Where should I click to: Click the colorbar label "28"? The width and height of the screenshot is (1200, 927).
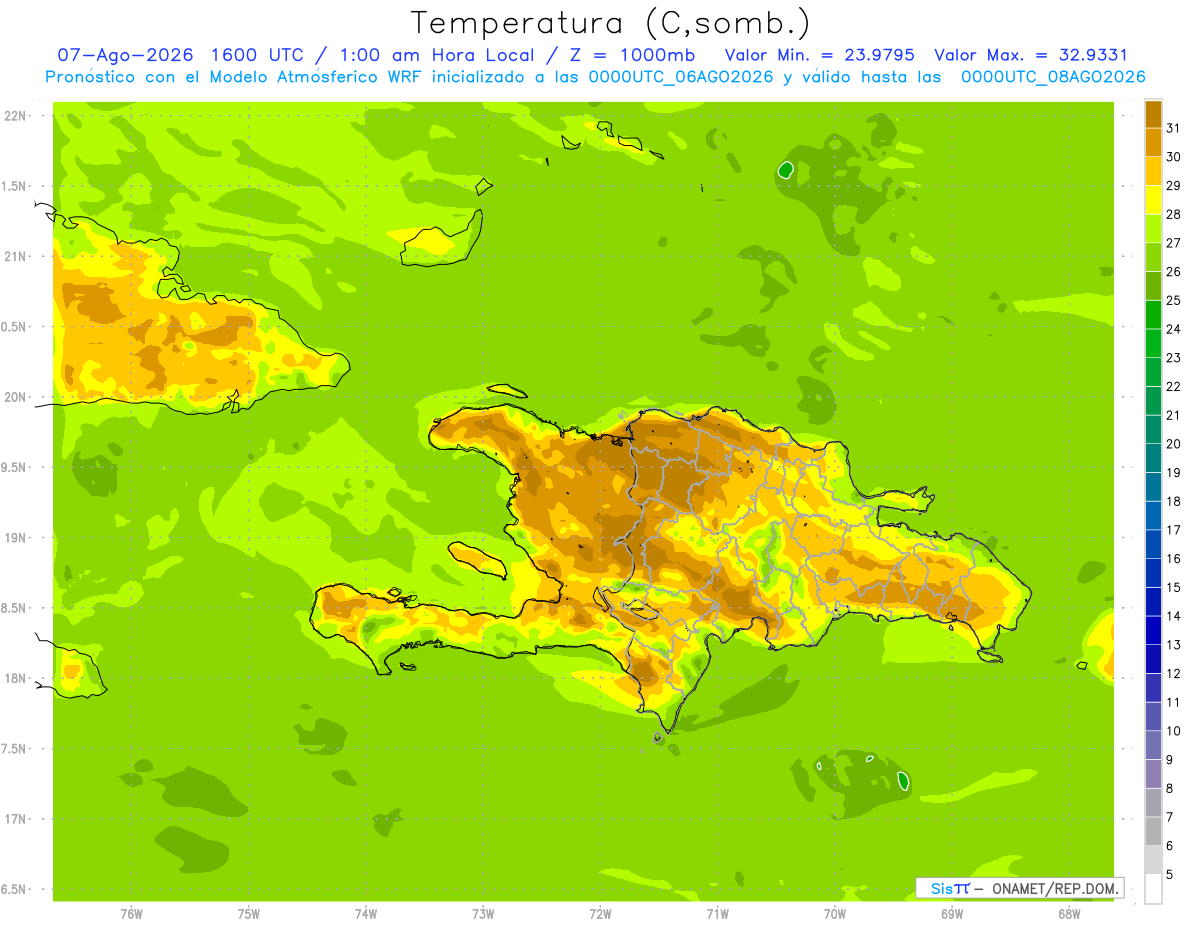click(x=1173, y=213)
